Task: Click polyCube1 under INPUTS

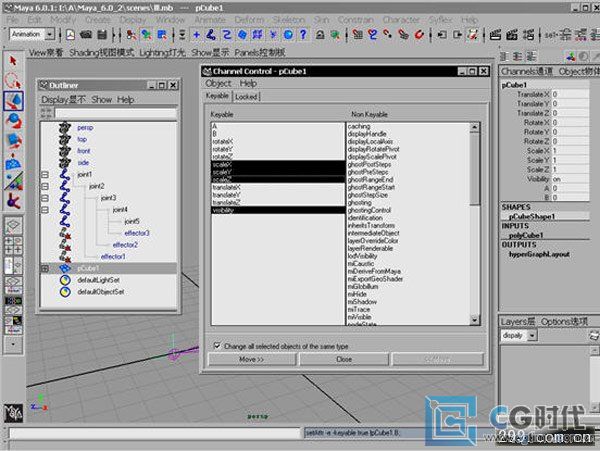Action: (526, 235)
